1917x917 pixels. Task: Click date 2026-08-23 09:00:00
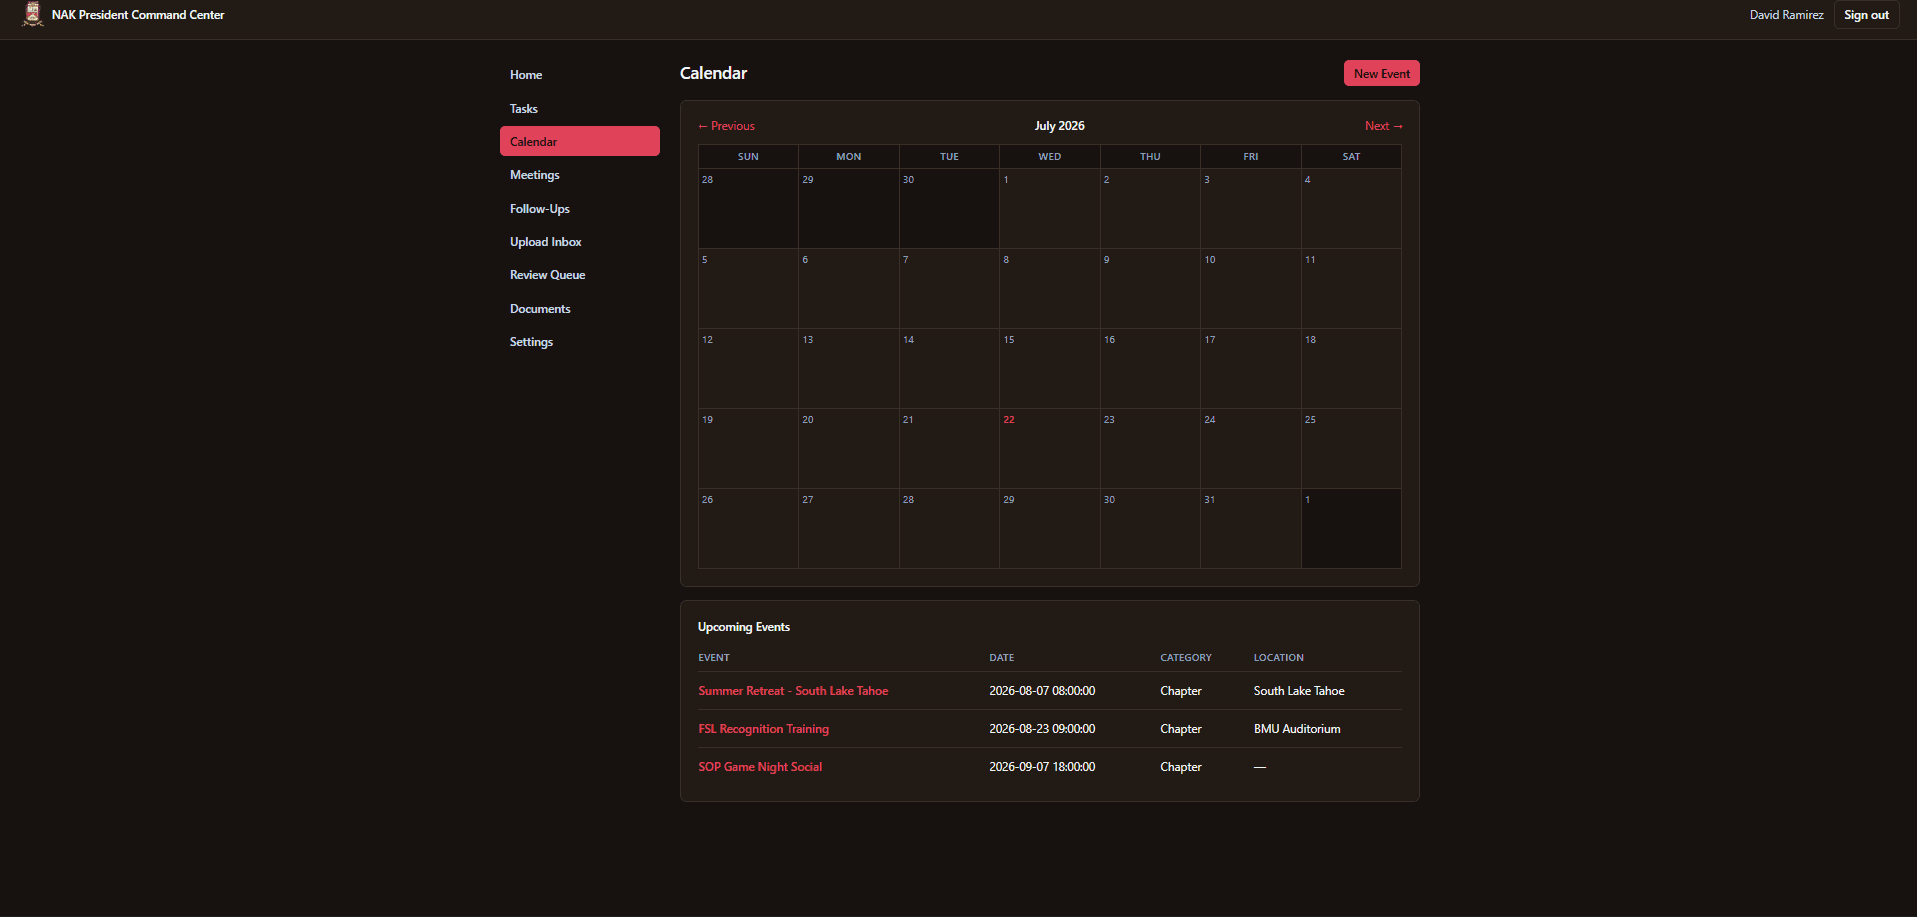[x=1042, y=729]
